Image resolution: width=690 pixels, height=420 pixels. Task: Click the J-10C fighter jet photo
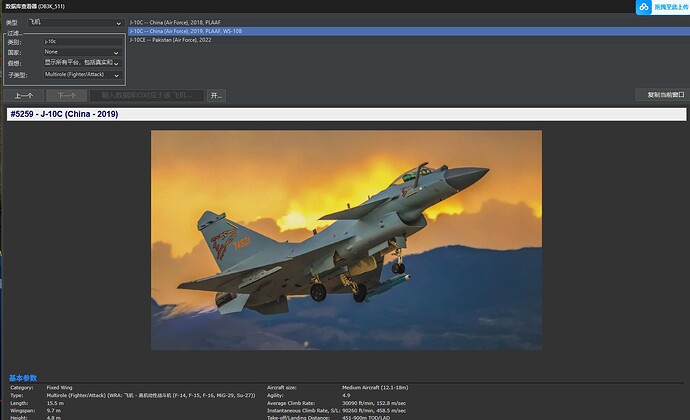[345, 240]
